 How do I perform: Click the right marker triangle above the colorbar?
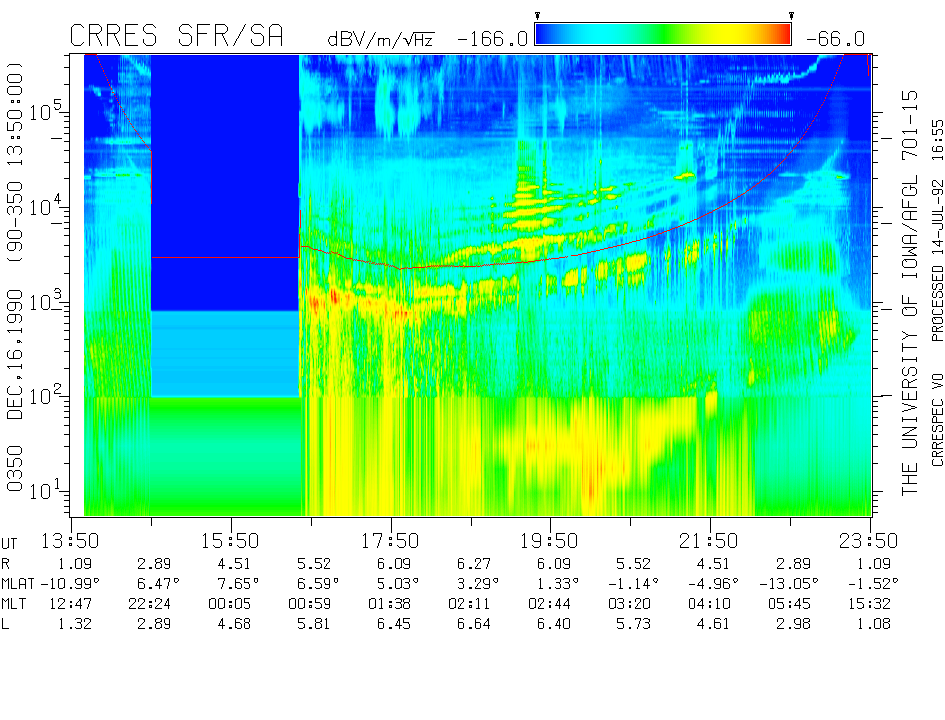click(x=791, y=16)
